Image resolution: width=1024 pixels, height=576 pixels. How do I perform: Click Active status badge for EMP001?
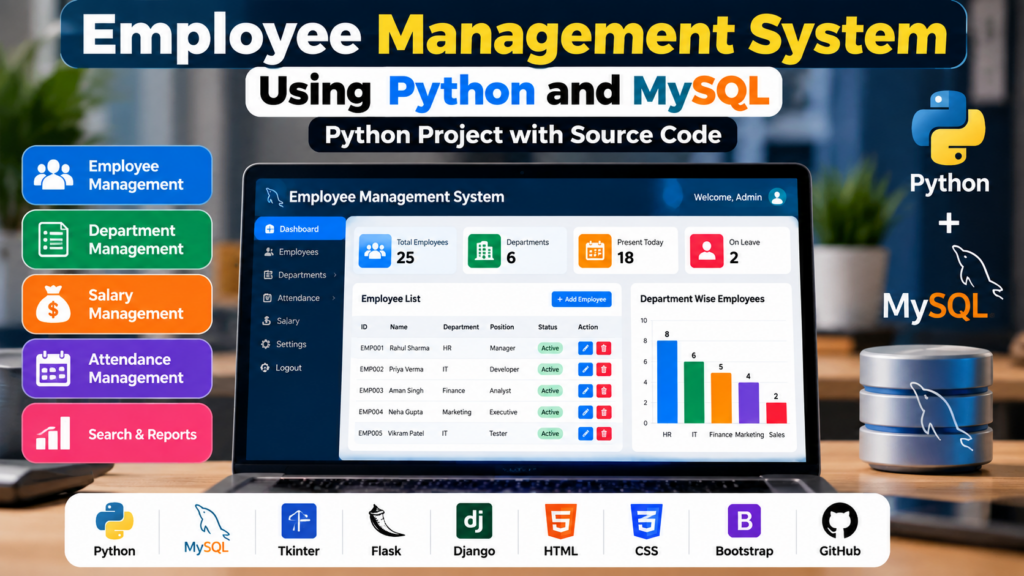tap(550, 348)
